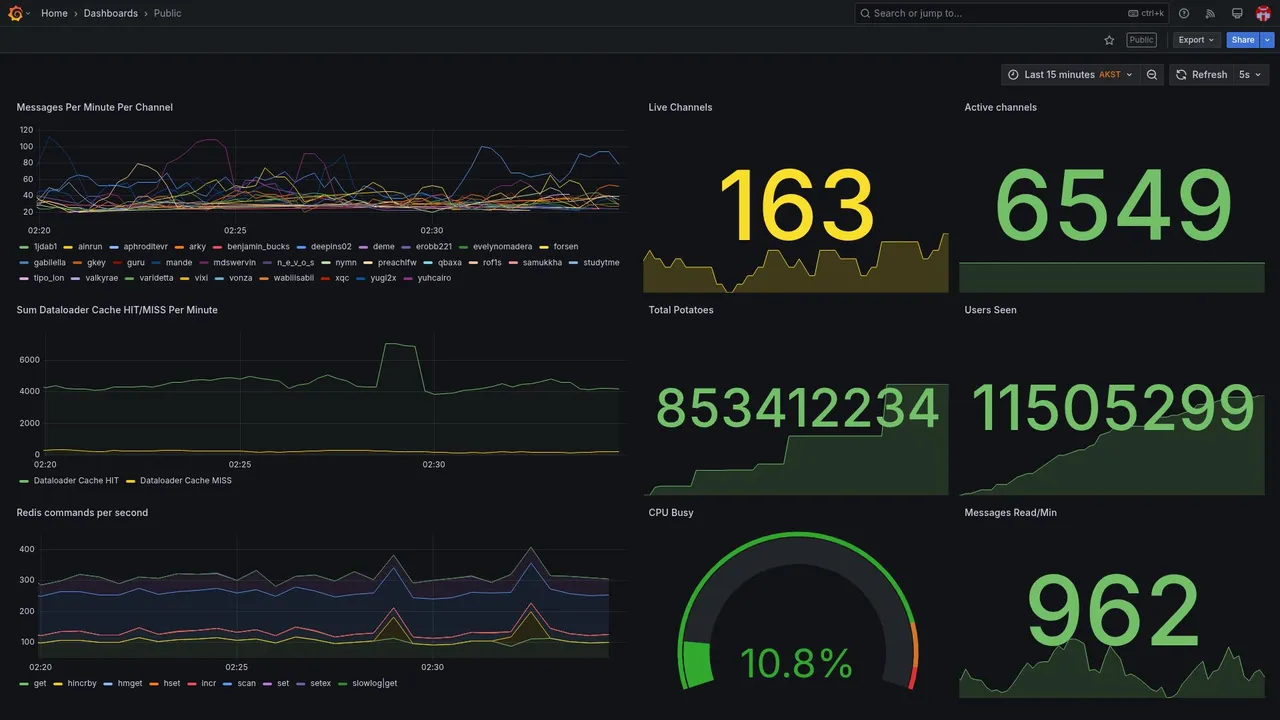Go to Home in the breadcrumb

click(x=54, y=13)
